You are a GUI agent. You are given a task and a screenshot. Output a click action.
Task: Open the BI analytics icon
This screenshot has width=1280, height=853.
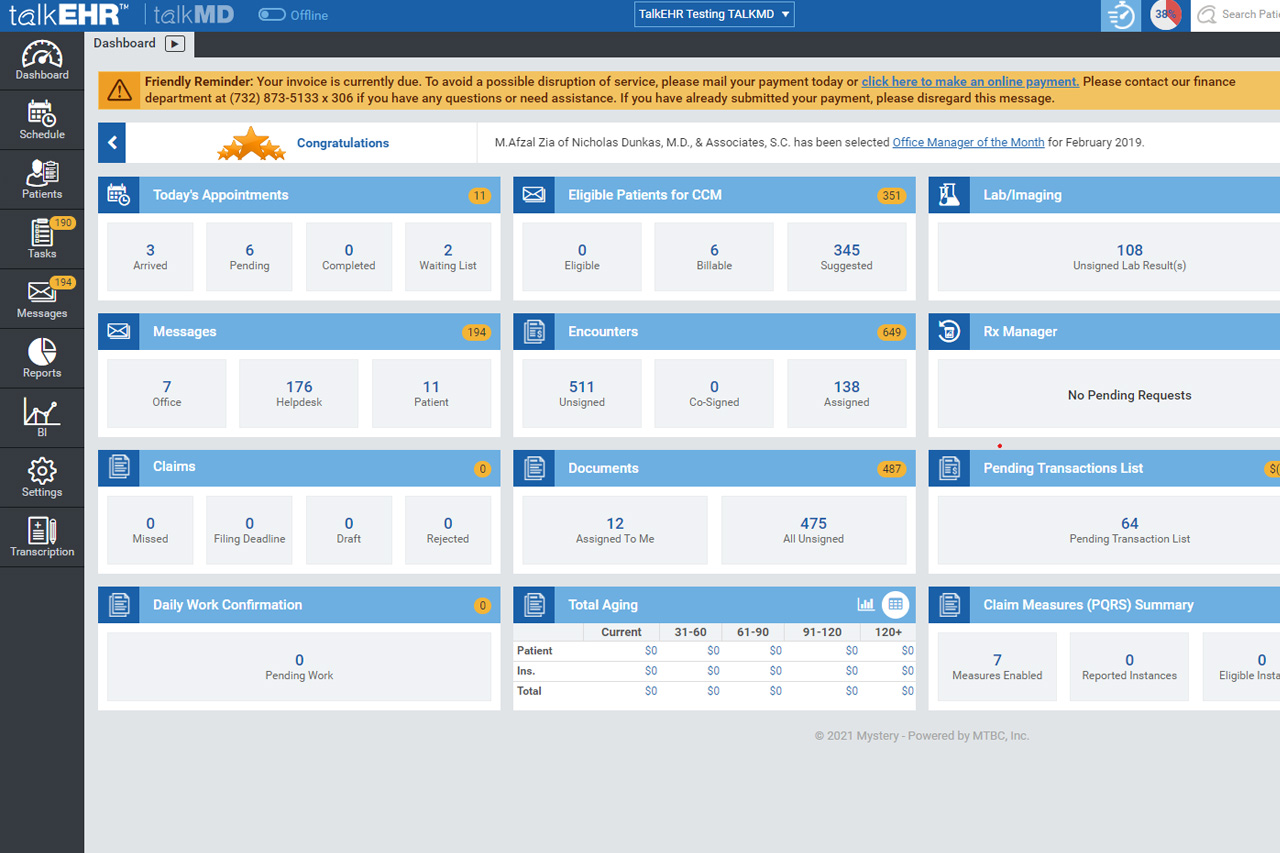coord(42,418)
